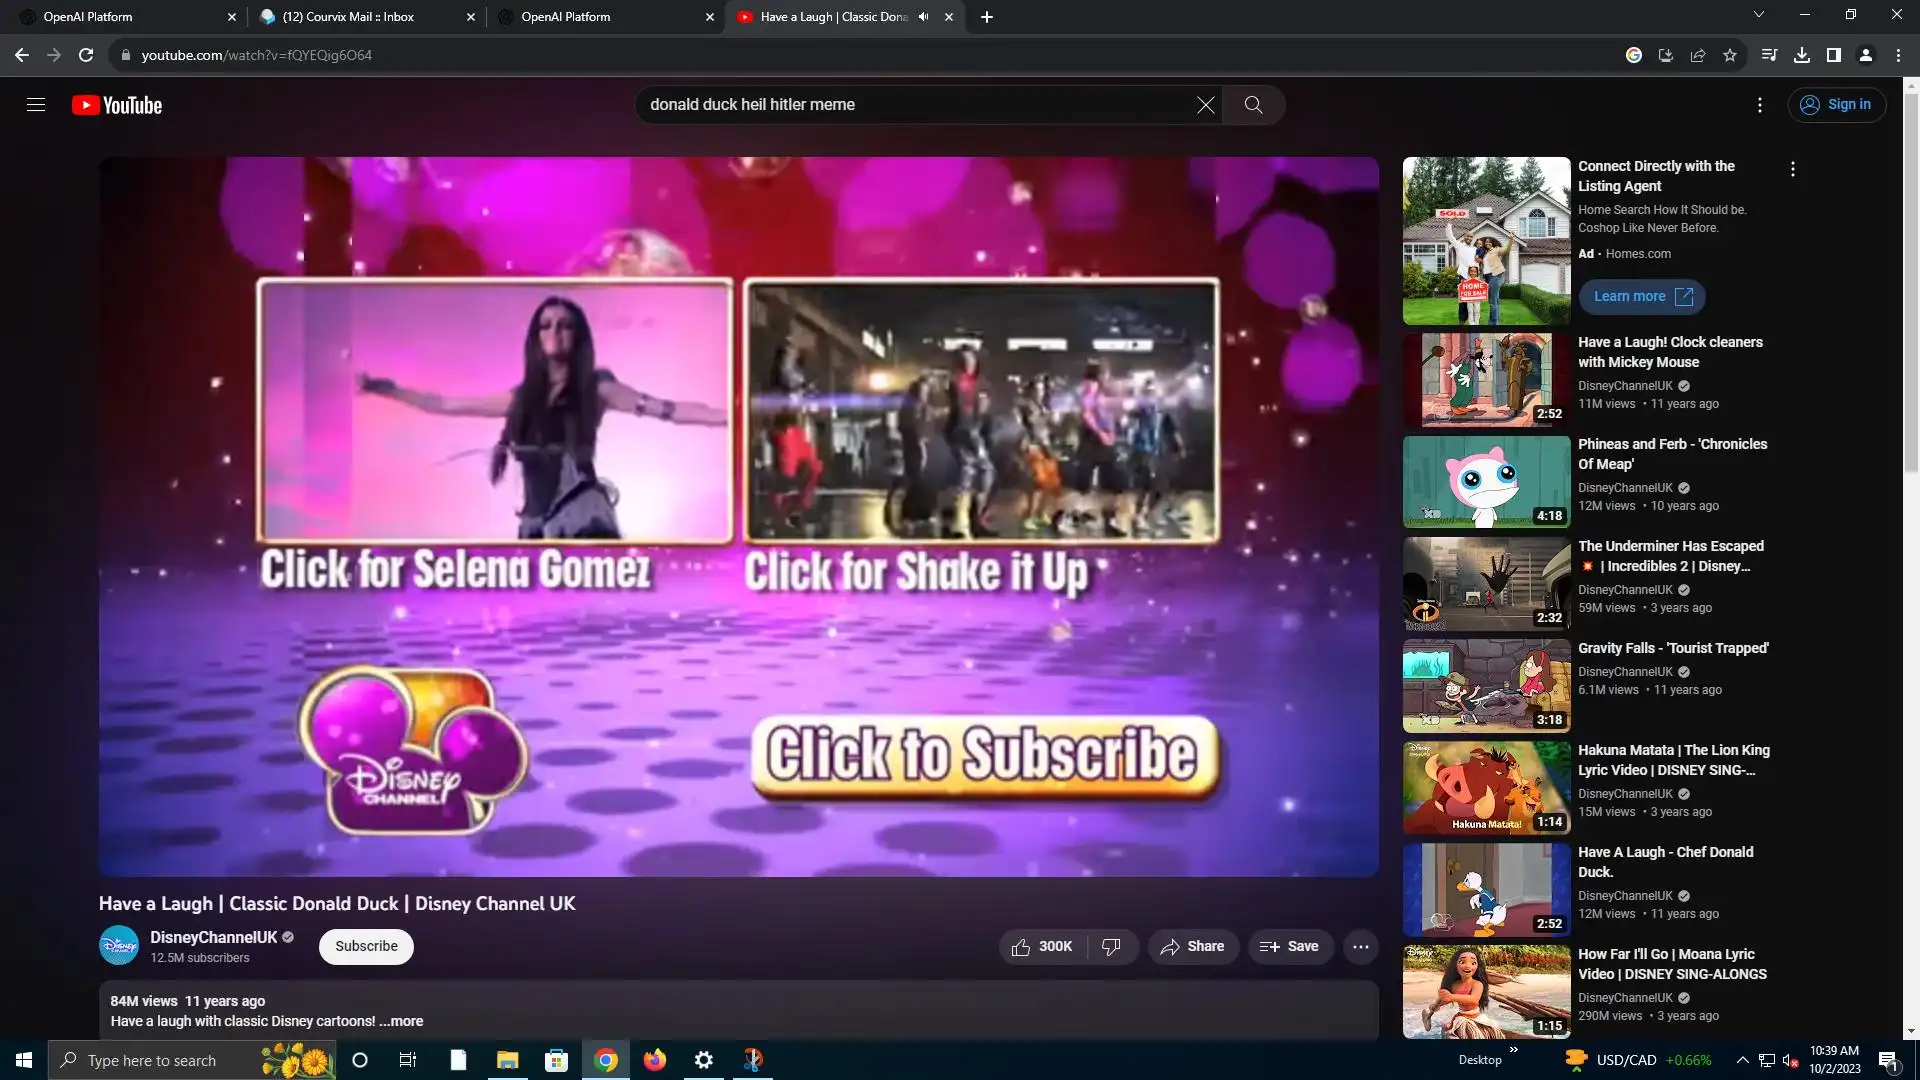This screenshot has width=1920, height=1080.
Task: Clear the search box with X
Action: 1206,105
